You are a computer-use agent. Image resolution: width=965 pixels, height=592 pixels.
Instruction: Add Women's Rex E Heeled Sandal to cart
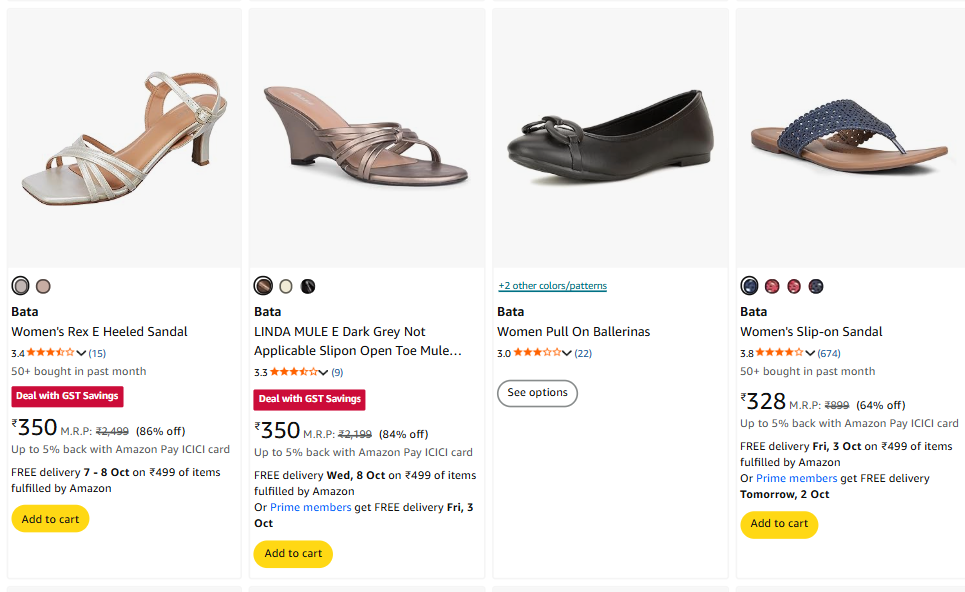pyautogui.click(x=50, y=519)
